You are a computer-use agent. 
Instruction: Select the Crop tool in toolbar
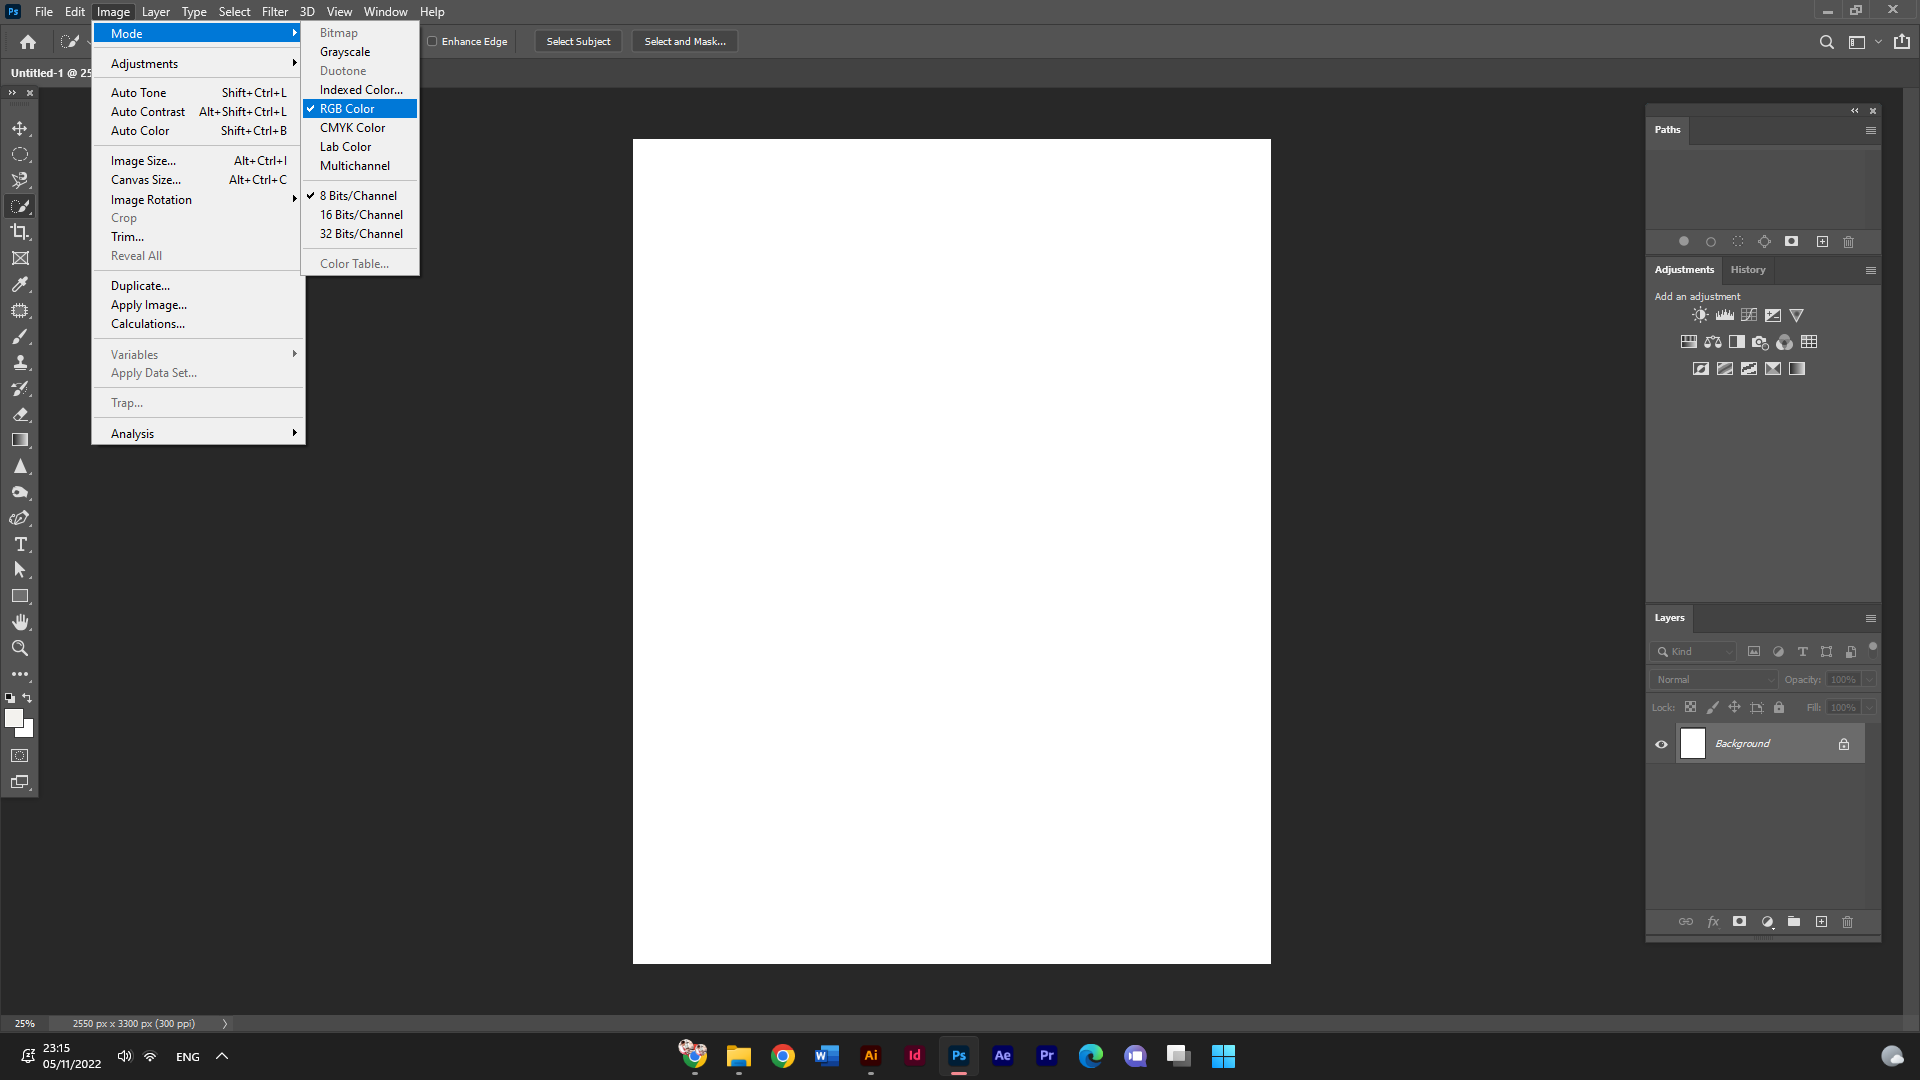click(x=20, y=232)
